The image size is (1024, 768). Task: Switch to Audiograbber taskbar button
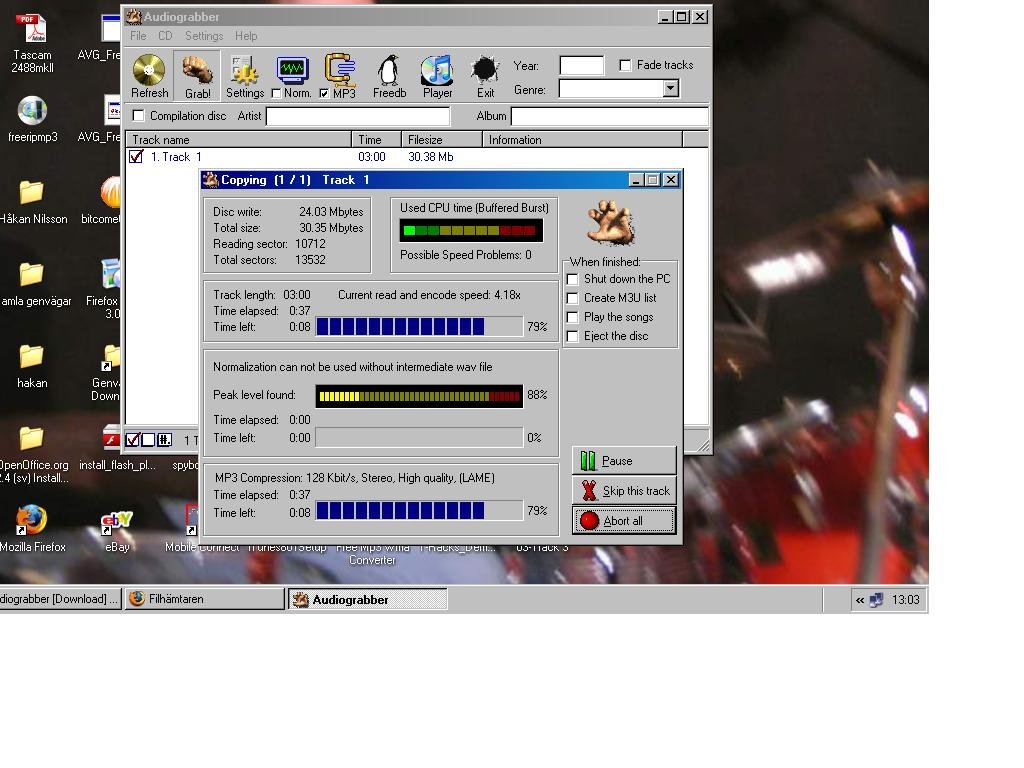point(368,599)
